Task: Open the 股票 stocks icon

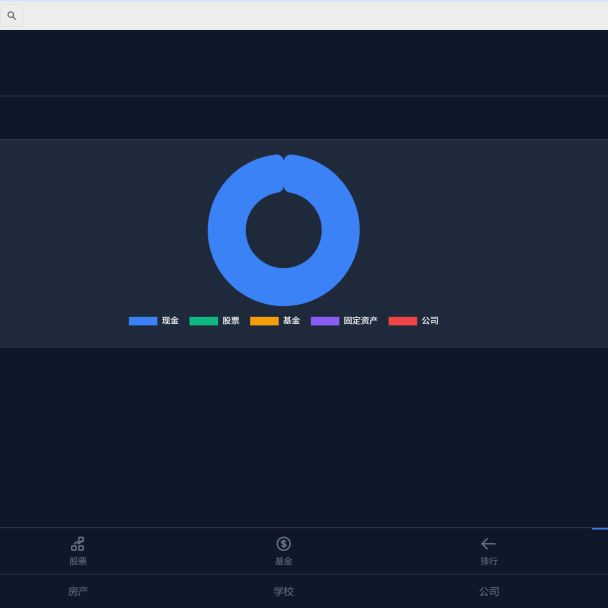Action: tap(78, 543)
